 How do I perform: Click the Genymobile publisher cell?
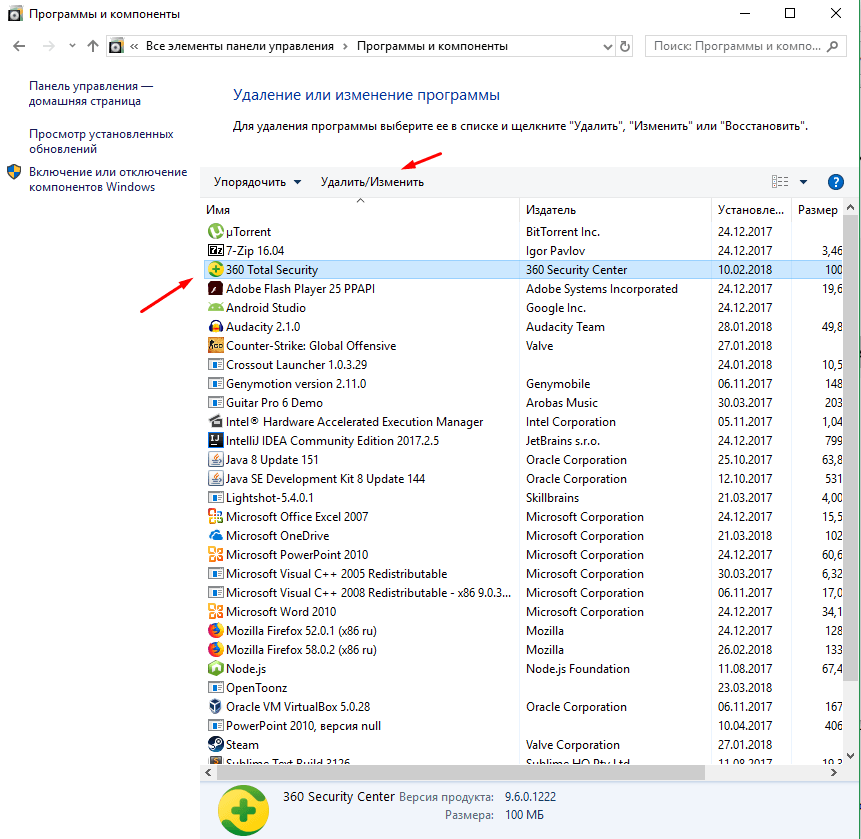(x=558, y=384)
